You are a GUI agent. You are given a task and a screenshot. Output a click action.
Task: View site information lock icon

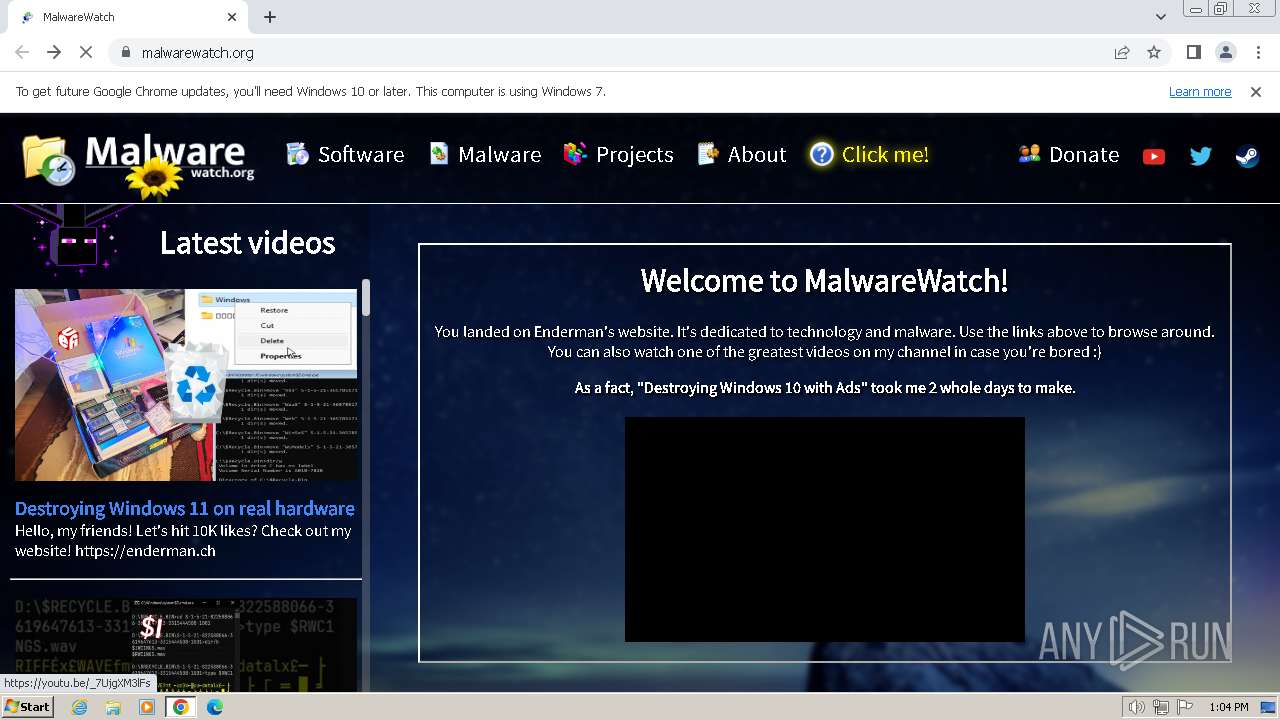125,52
